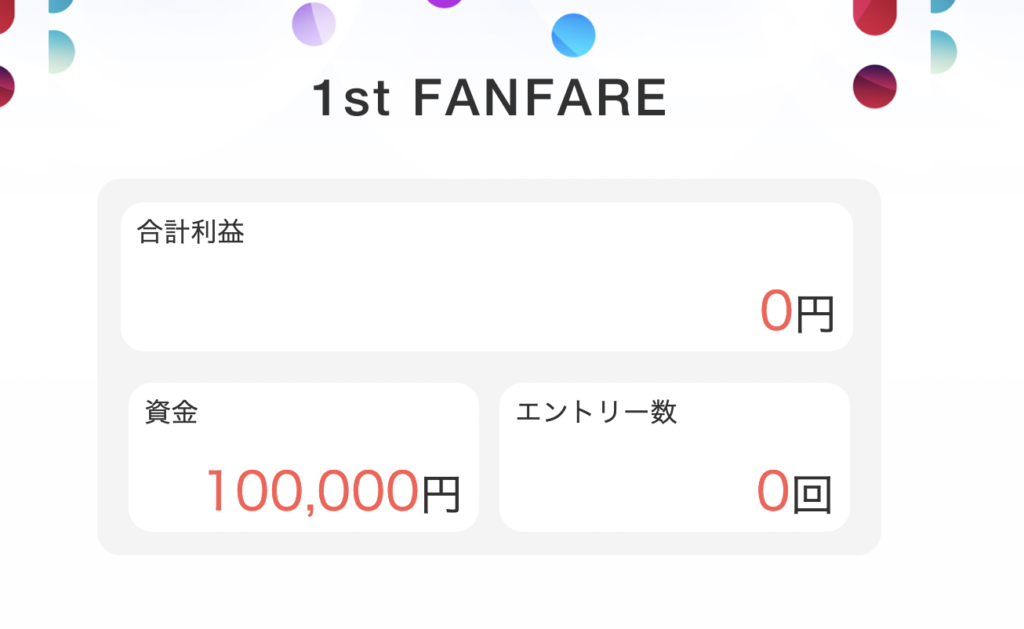Image resolution: width=1024 pixels, height=629 pixels.
Task: Click the violet circle at the top edge
Action: [x=444, y=3]
